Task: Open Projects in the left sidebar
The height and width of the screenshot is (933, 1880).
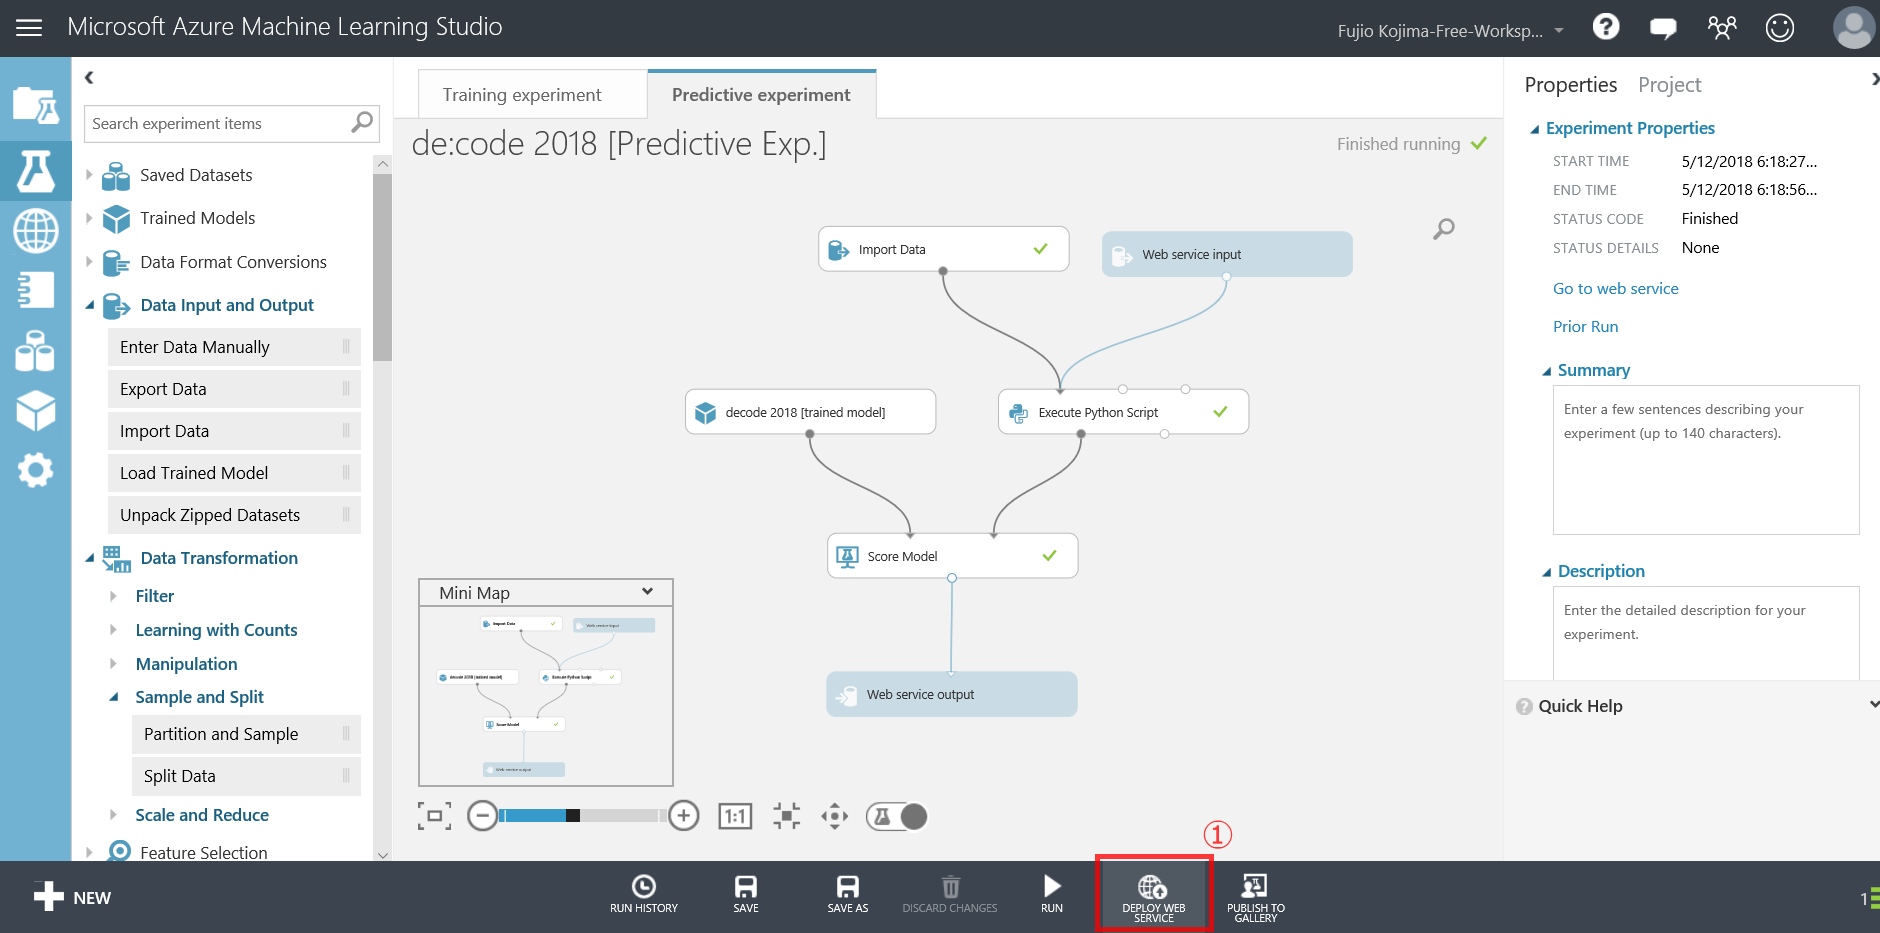Action: [x=35, y=104]
